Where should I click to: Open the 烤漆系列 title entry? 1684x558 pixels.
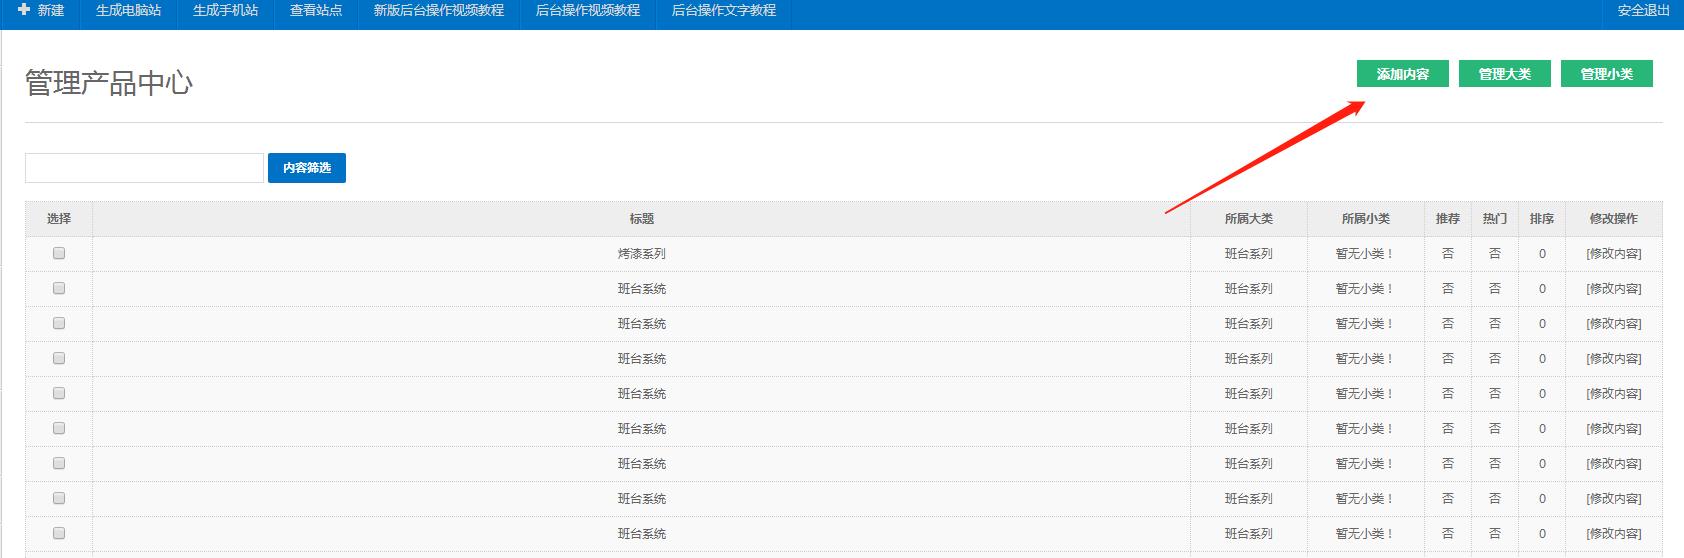click(641, 254)
